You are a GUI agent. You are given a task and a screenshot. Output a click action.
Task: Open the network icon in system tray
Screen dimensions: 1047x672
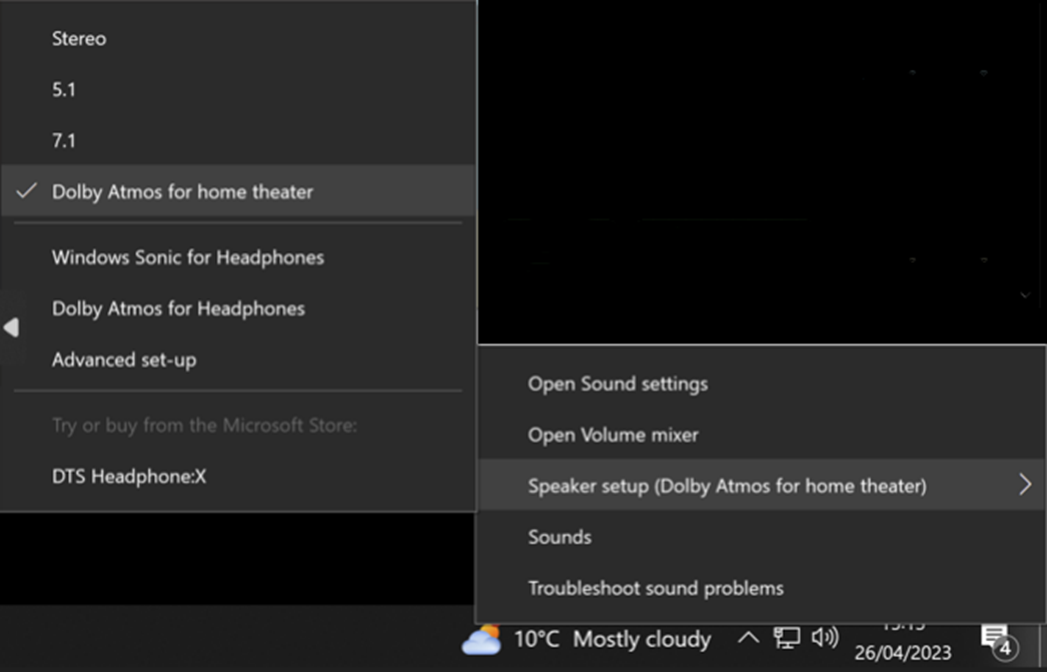[787, 638]
